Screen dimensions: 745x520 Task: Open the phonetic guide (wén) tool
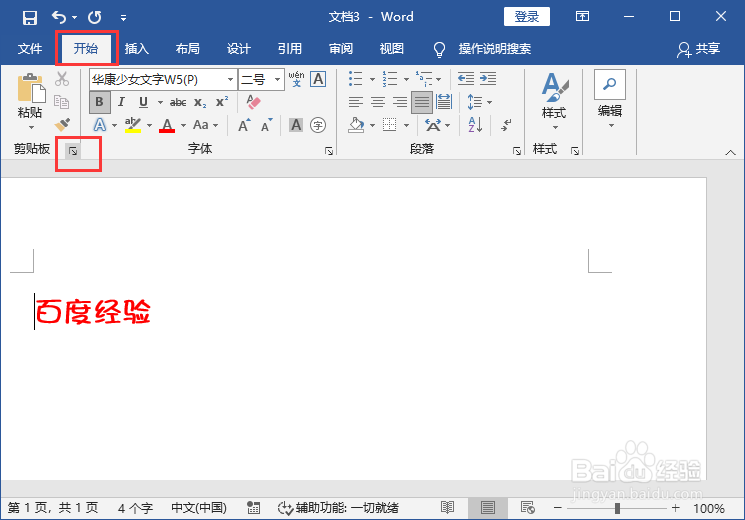click(x=296, y=79)
